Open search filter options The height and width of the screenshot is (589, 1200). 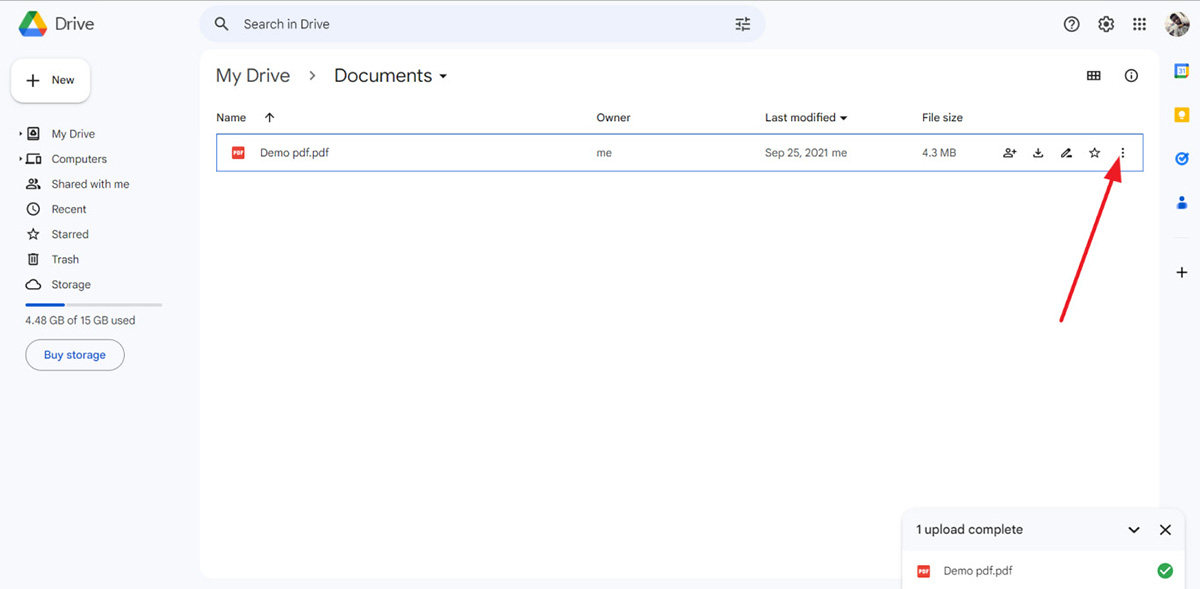click(x=742, y=23)
